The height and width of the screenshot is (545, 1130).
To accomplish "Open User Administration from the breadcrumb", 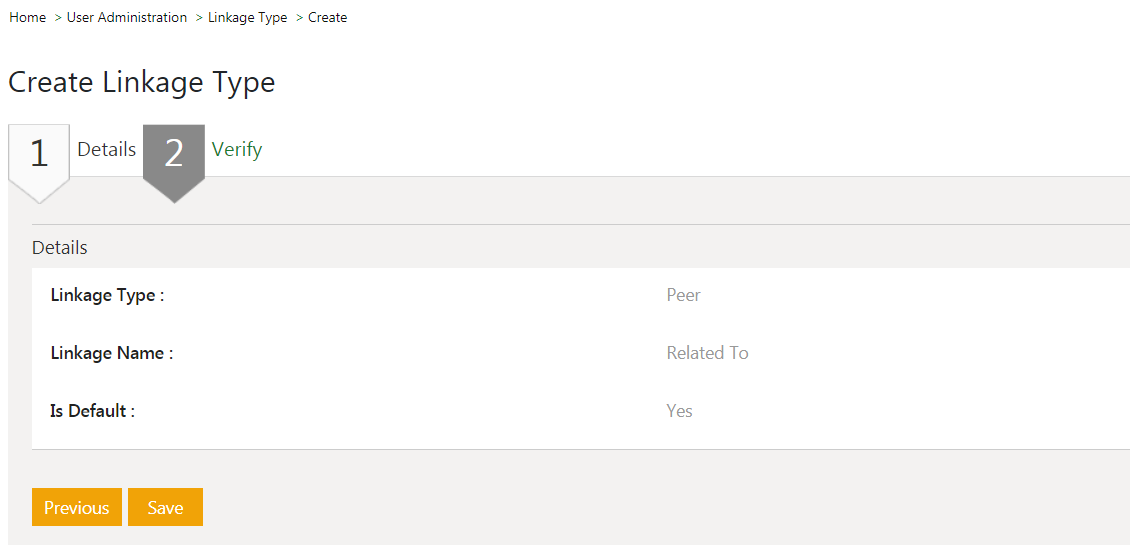I will tap(127, 18).
